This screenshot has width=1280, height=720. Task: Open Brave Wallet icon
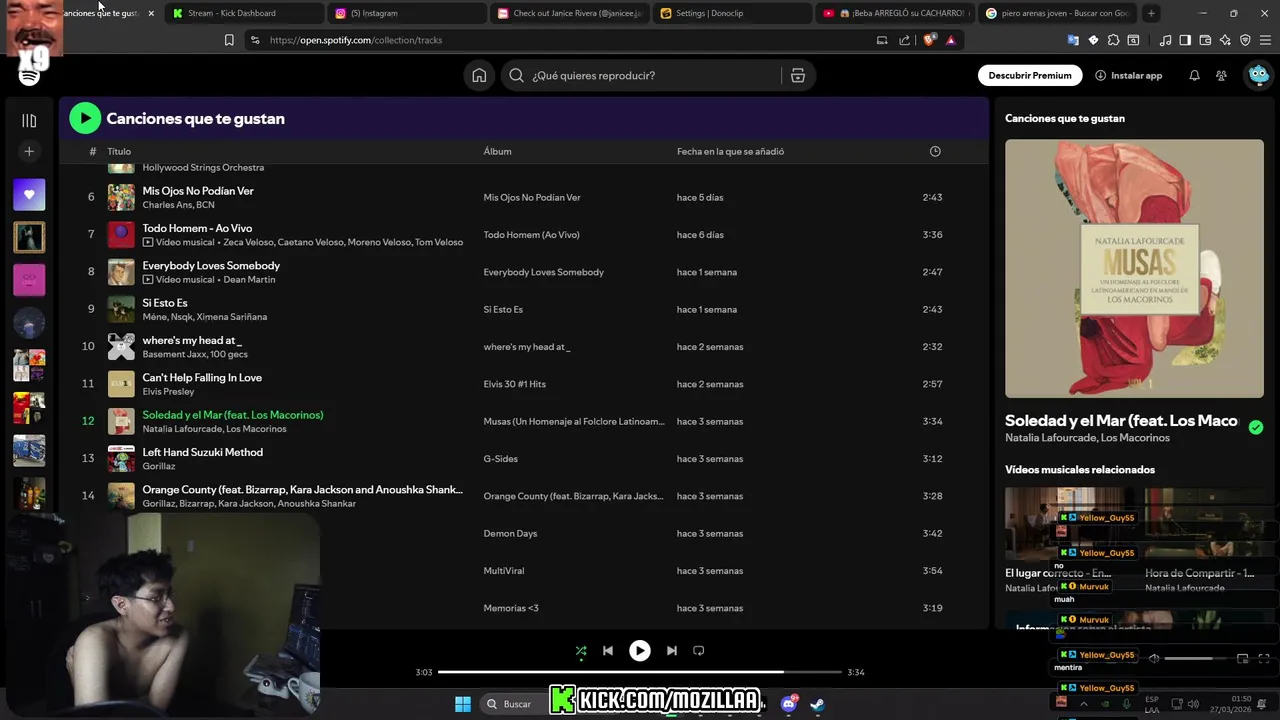tap(1205, 40)
